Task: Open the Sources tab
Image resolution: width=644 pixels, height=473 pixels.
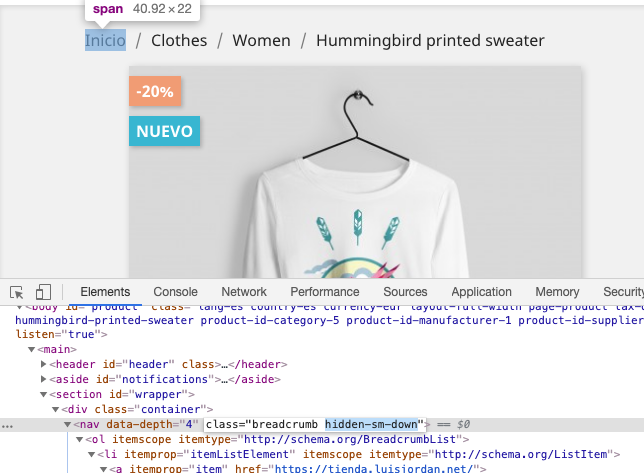Action: tap(405, 292)
